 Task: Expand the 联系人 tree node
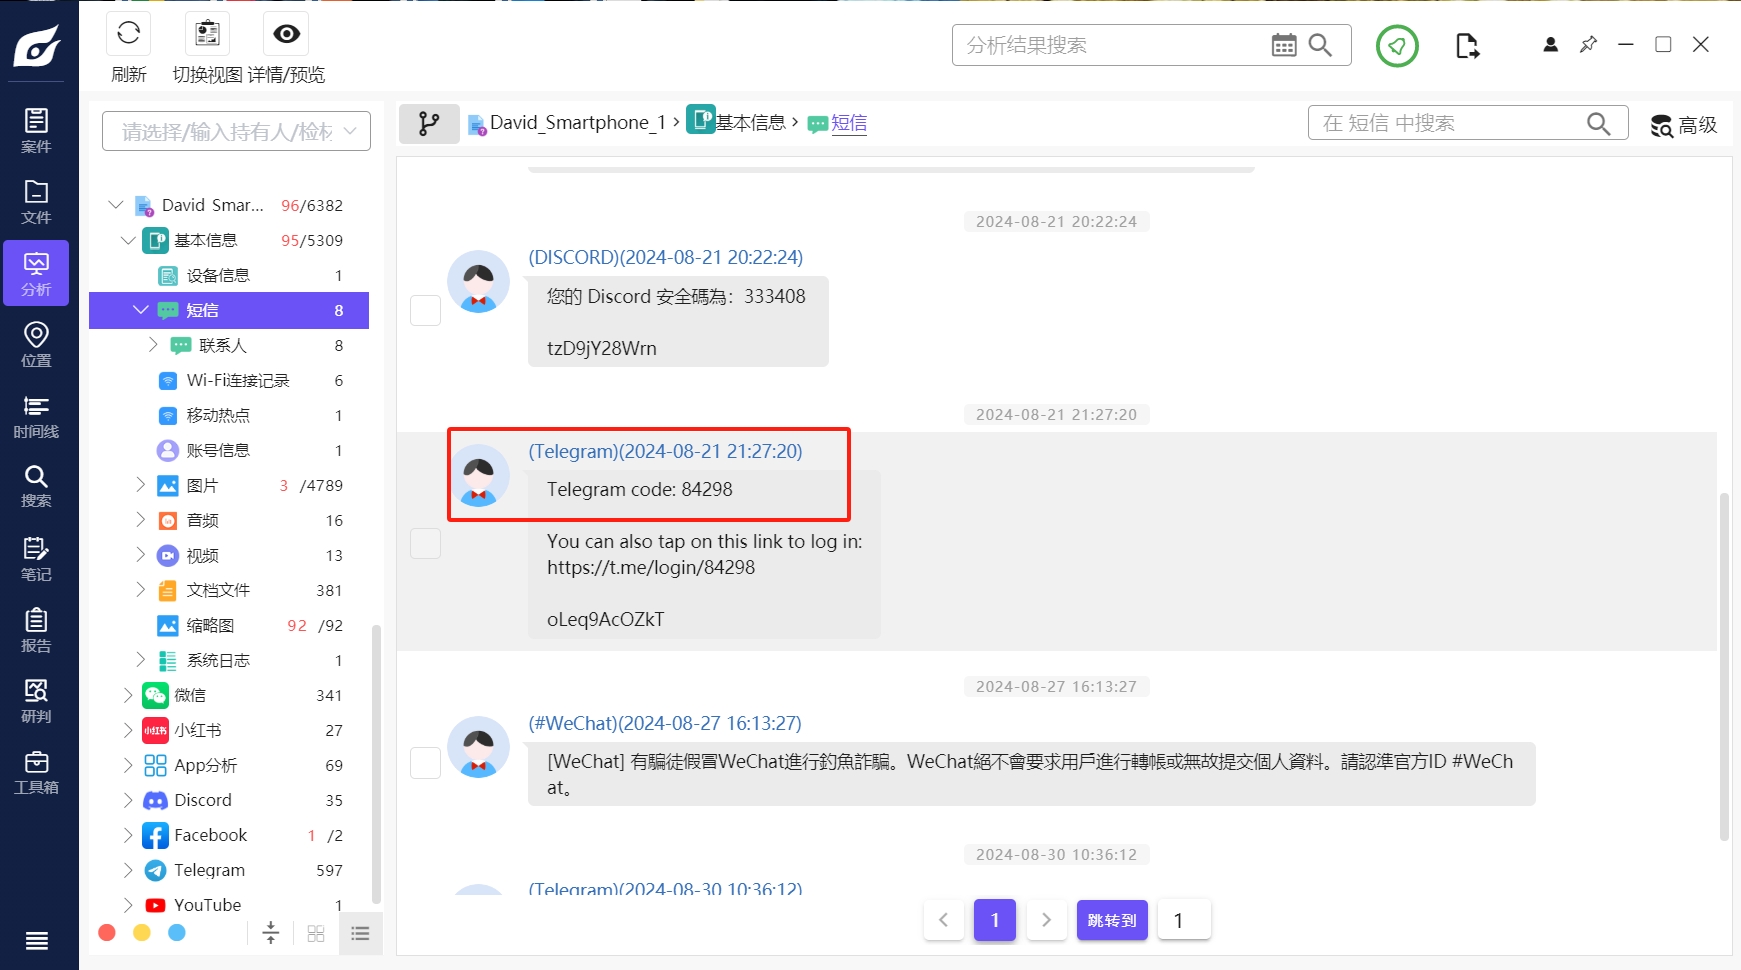click(153, 345)
